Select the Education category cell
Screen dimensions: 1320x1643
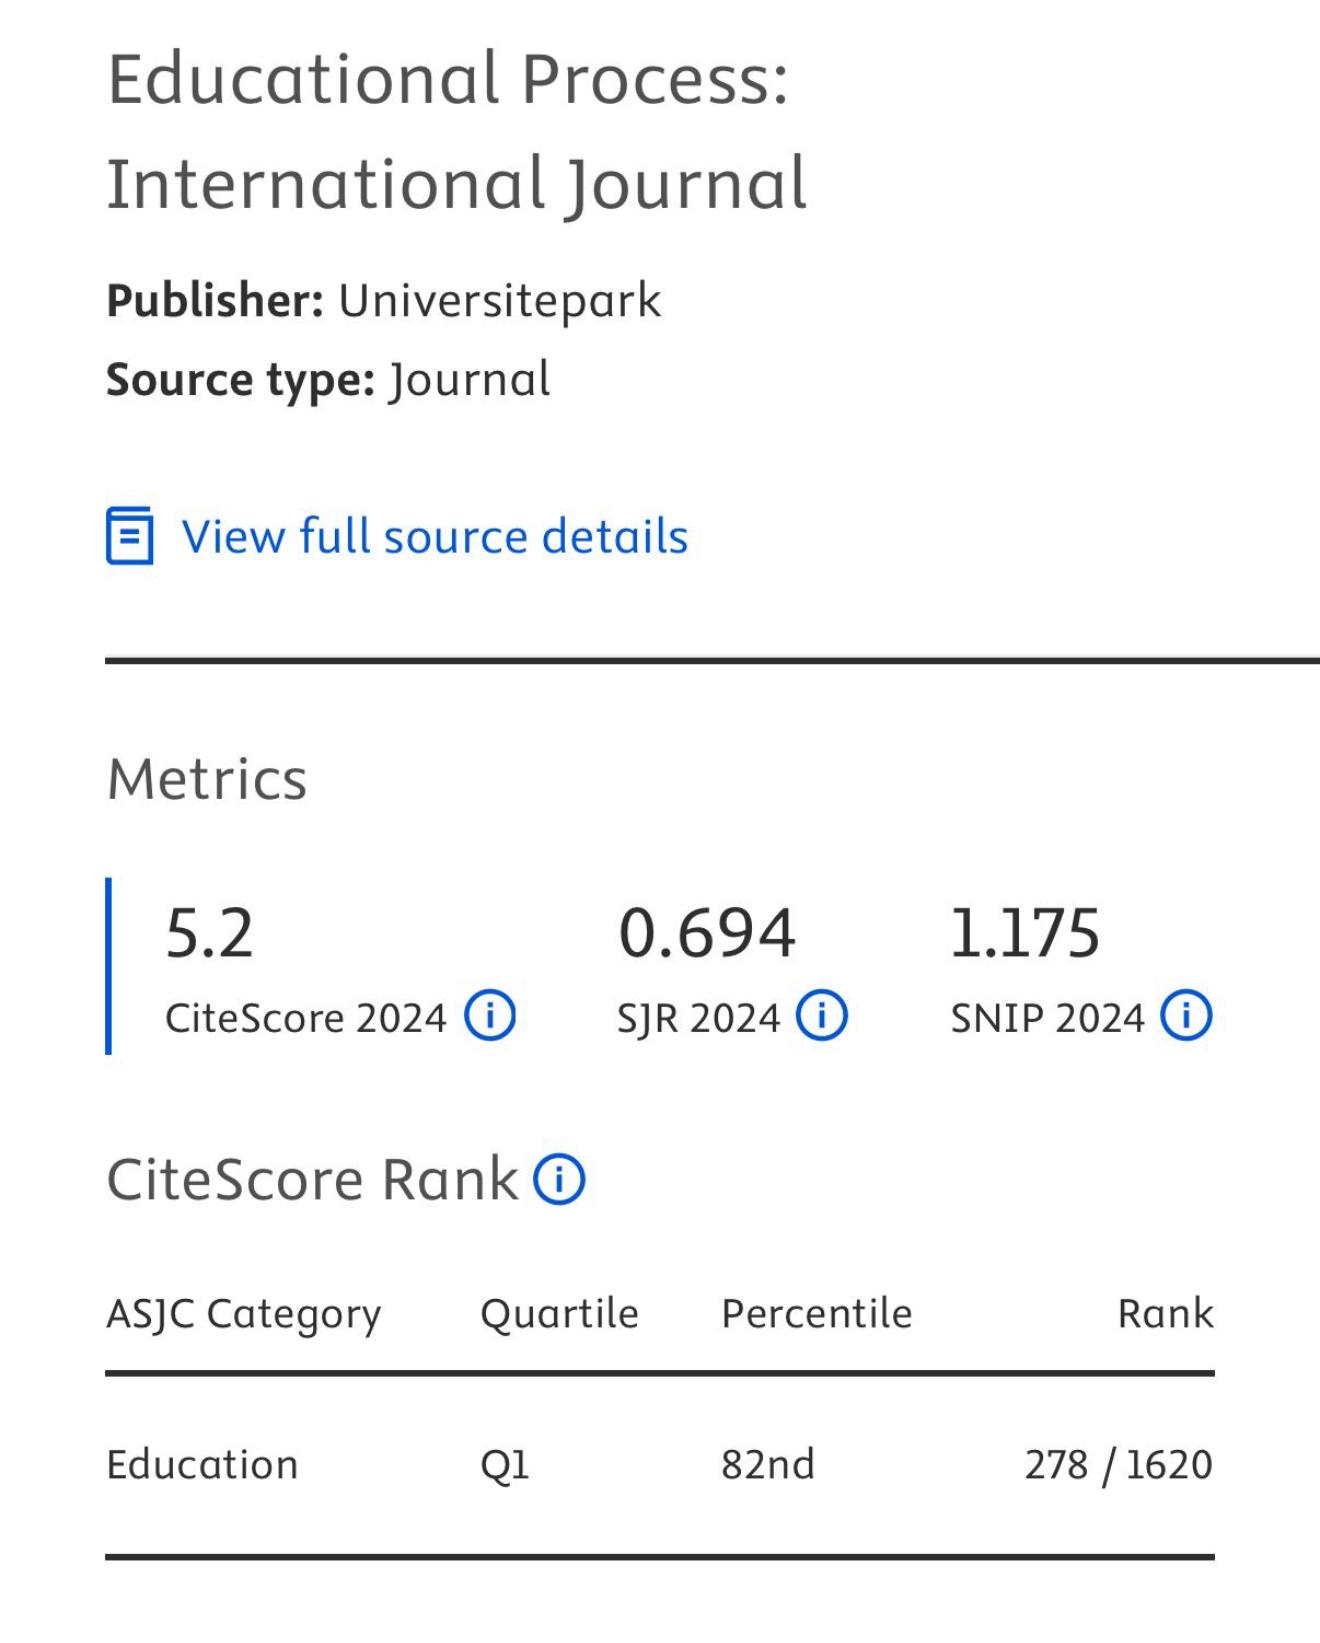tap(202, 1465)
